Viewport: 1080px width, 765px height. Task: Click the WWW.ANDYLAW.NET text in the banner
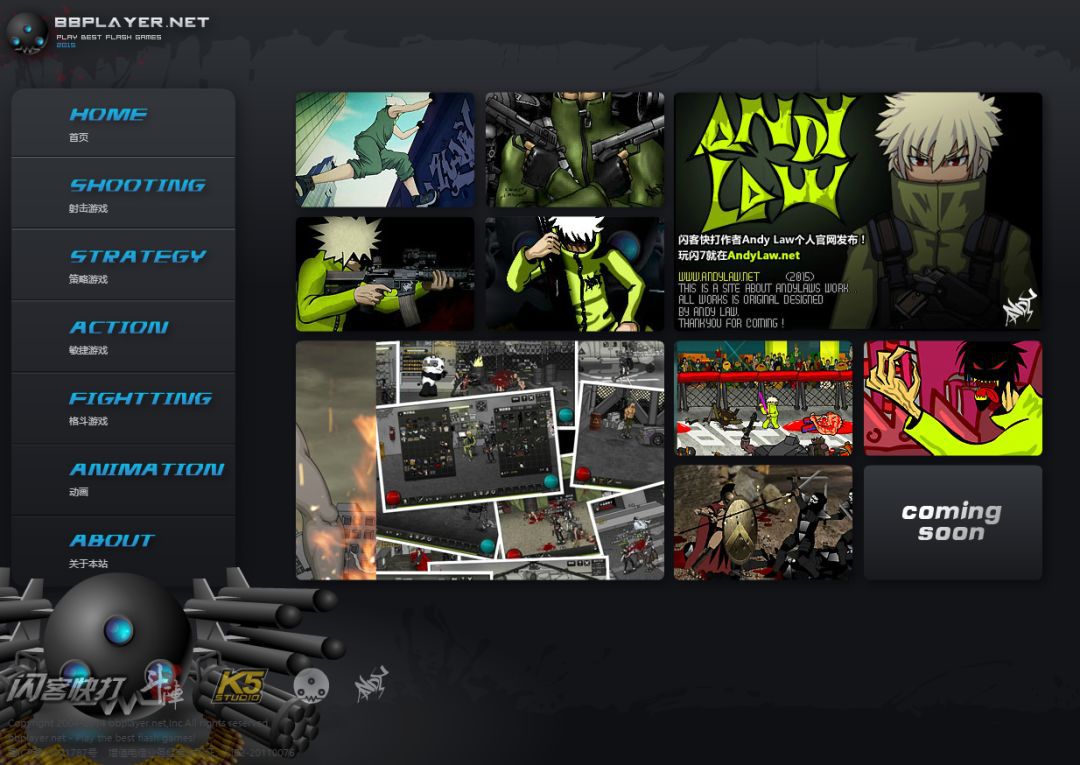click(x=718, y=276)
